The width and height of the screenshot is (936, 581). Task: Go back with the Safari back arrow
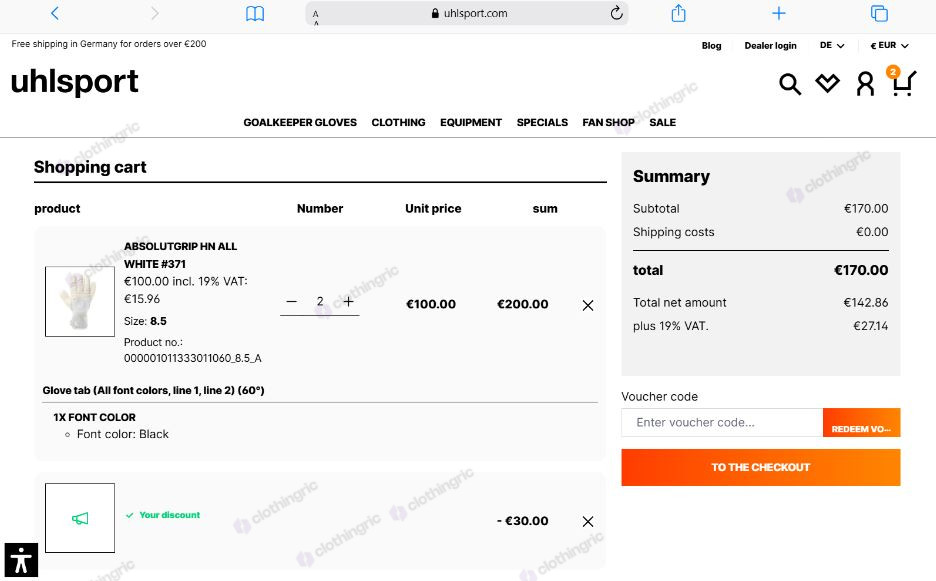[x=55, y=13]
